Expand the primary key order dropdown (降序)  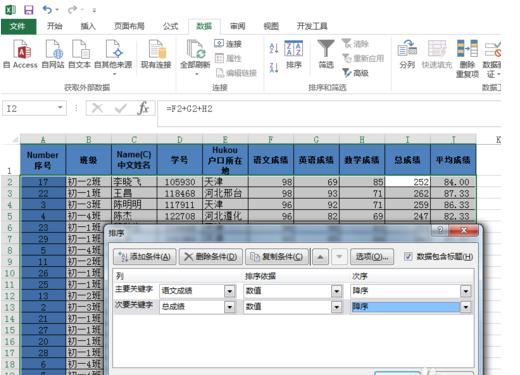(x=466, y=291)
